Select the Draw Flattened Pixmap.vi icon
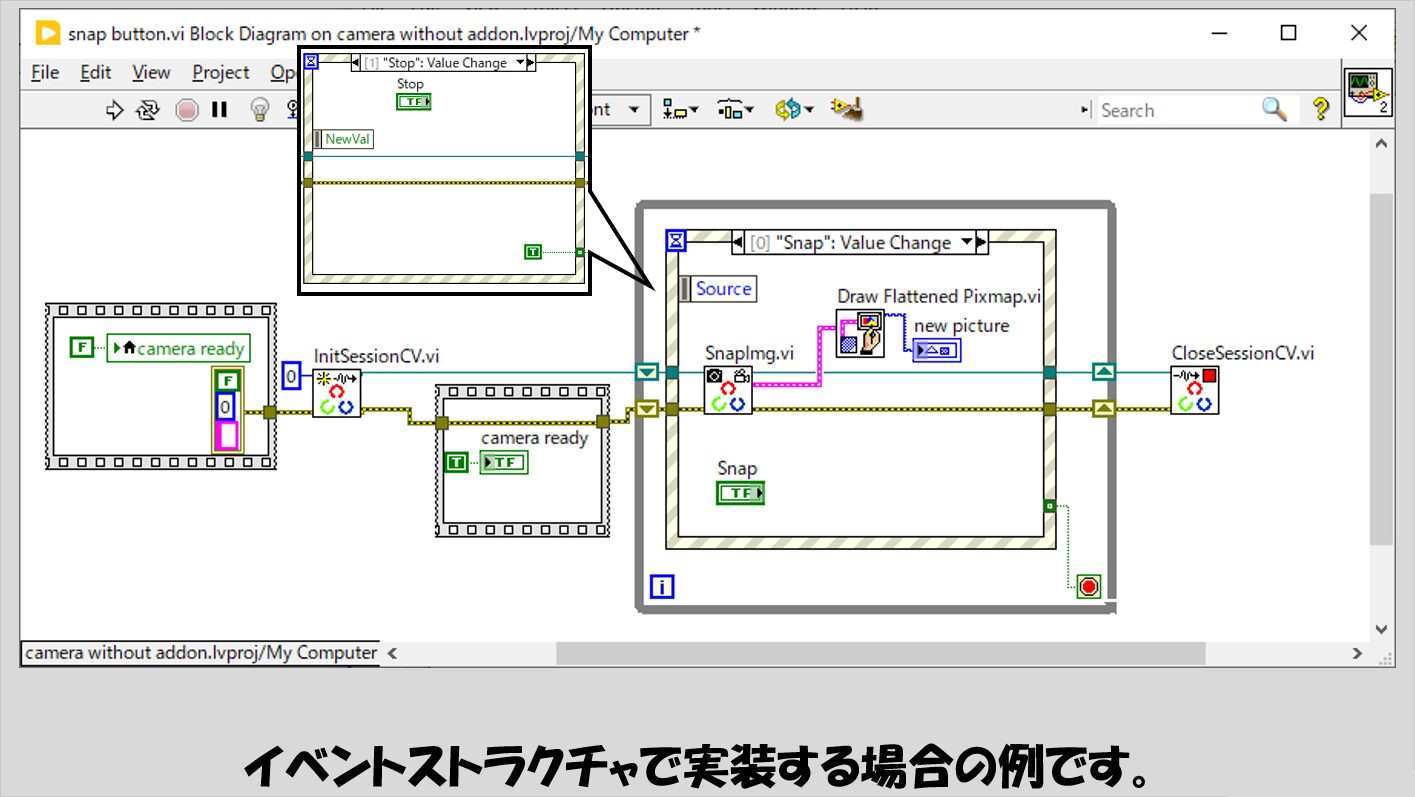The height and width of the screenshot is (797, 1415). pos(860,333)
